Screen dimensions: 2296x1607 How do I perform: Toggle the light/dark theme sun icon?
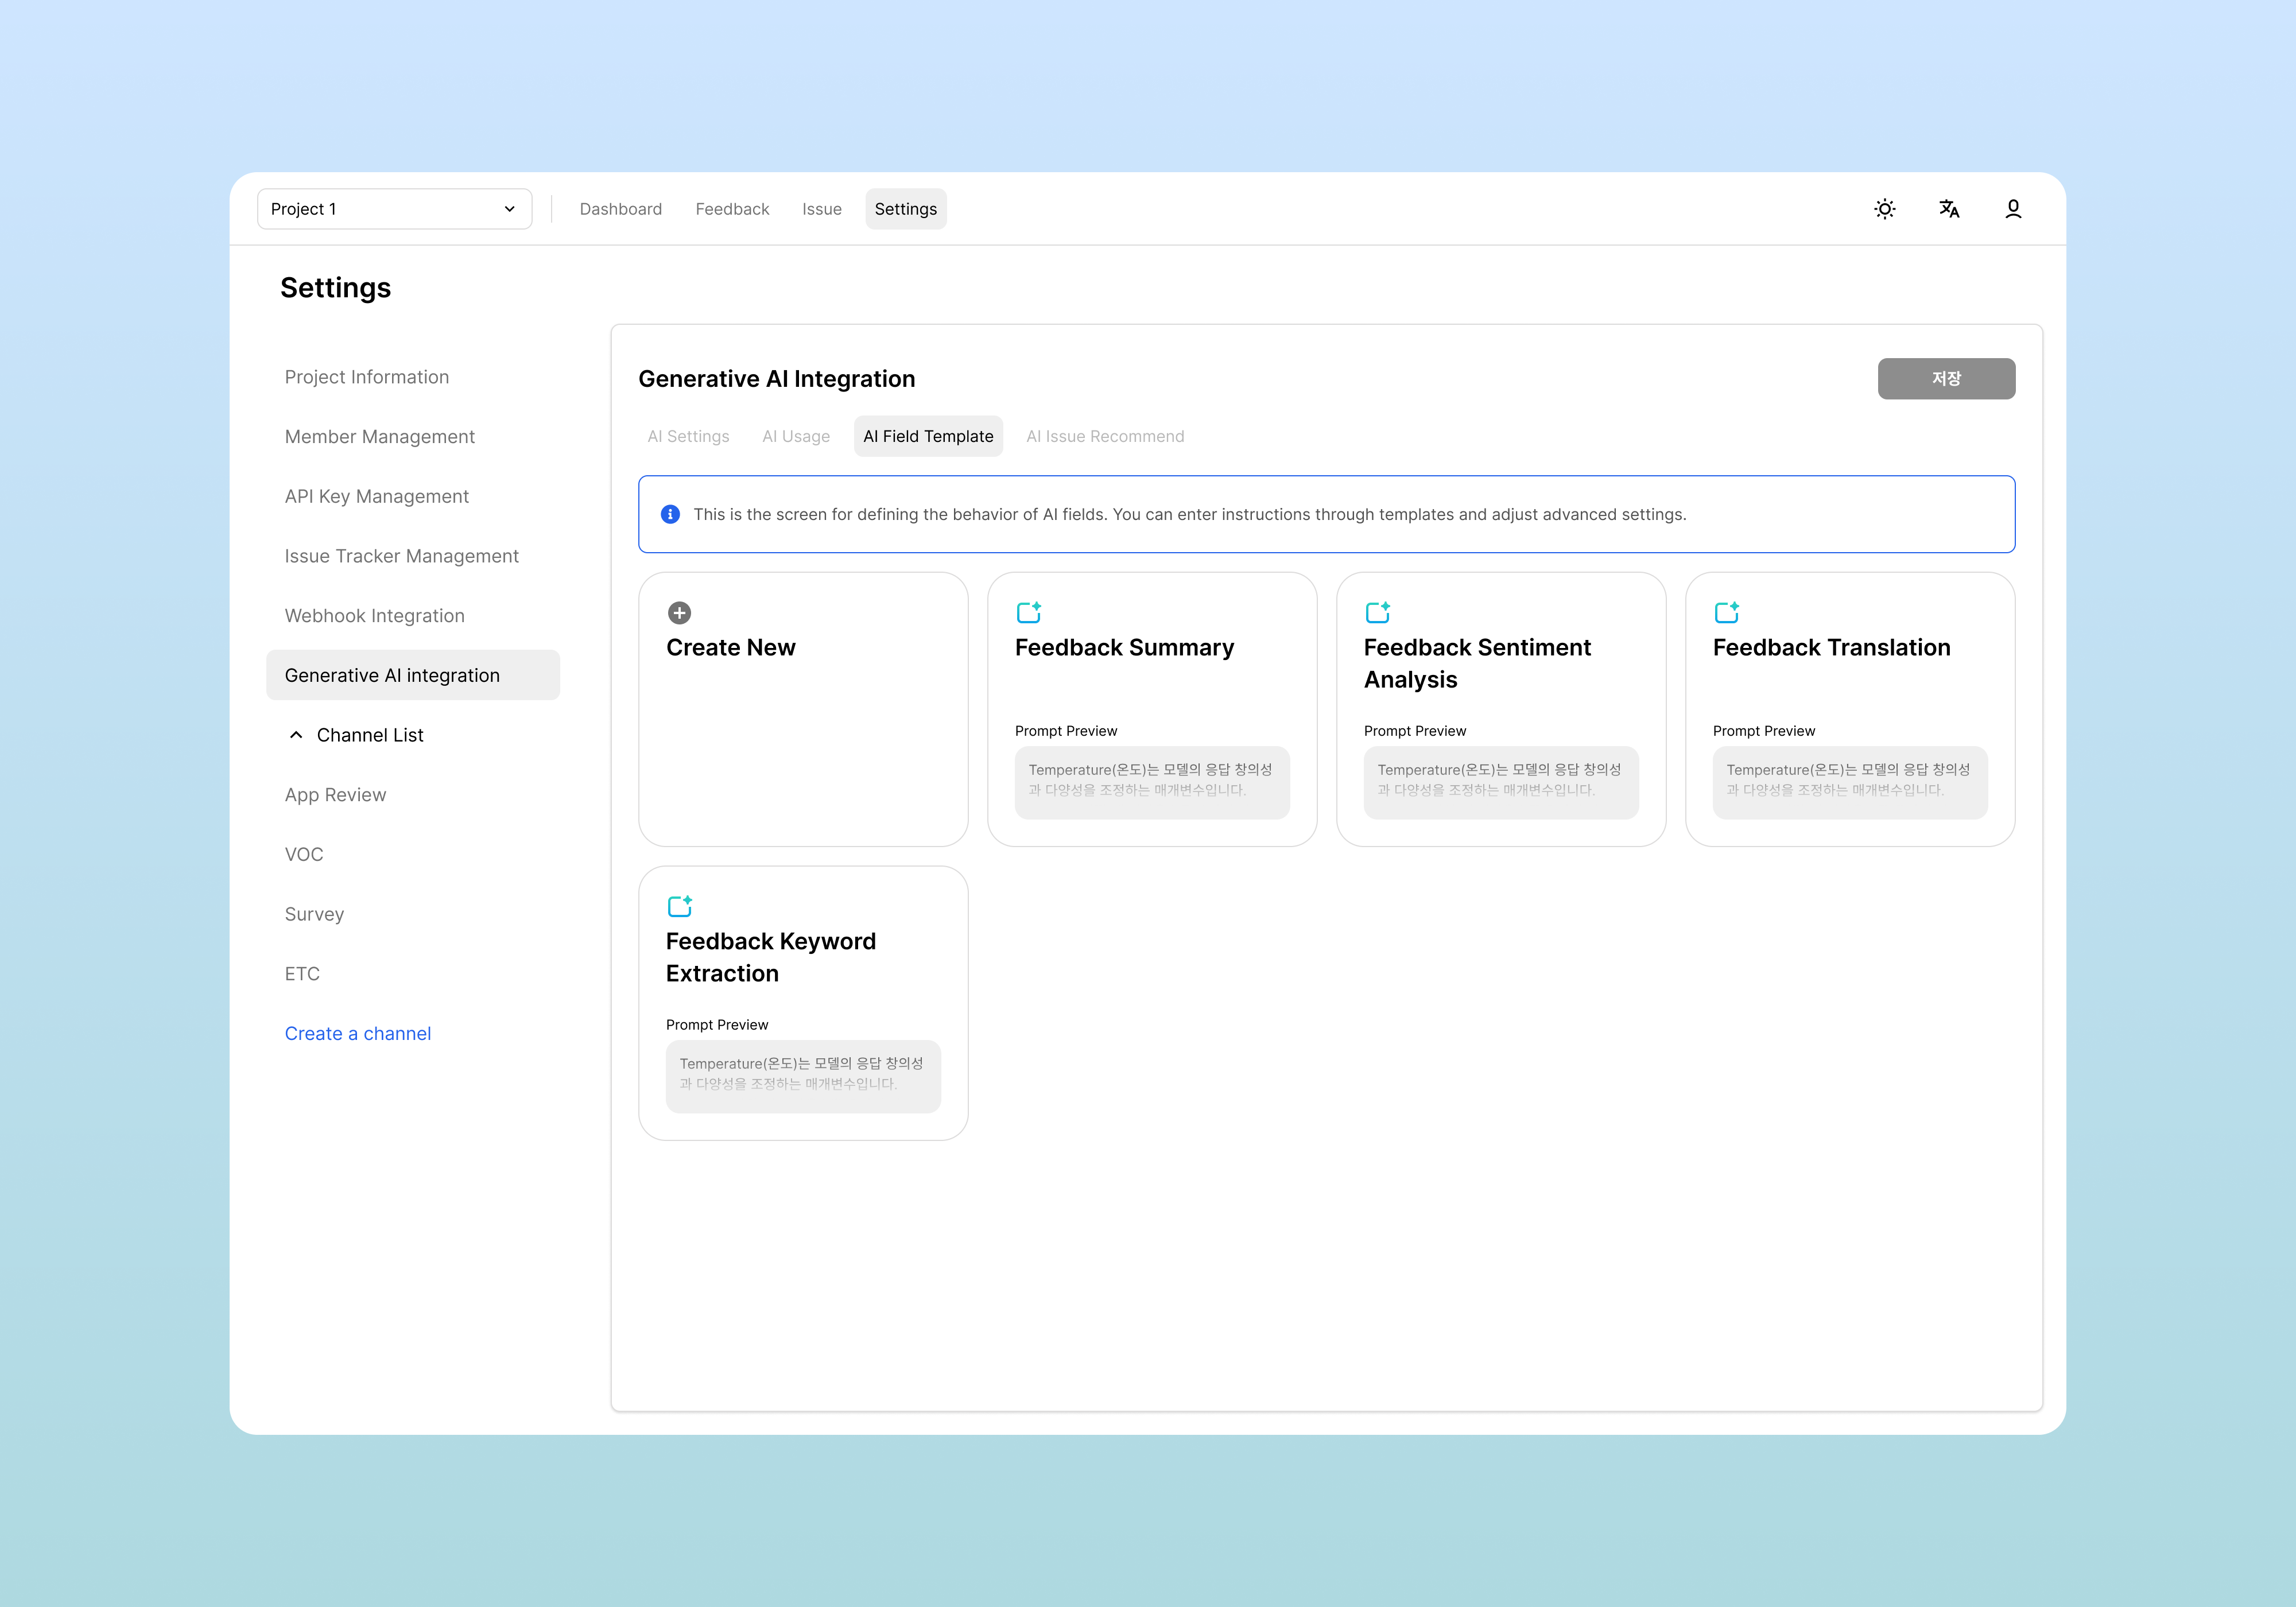coord(1884,209)
